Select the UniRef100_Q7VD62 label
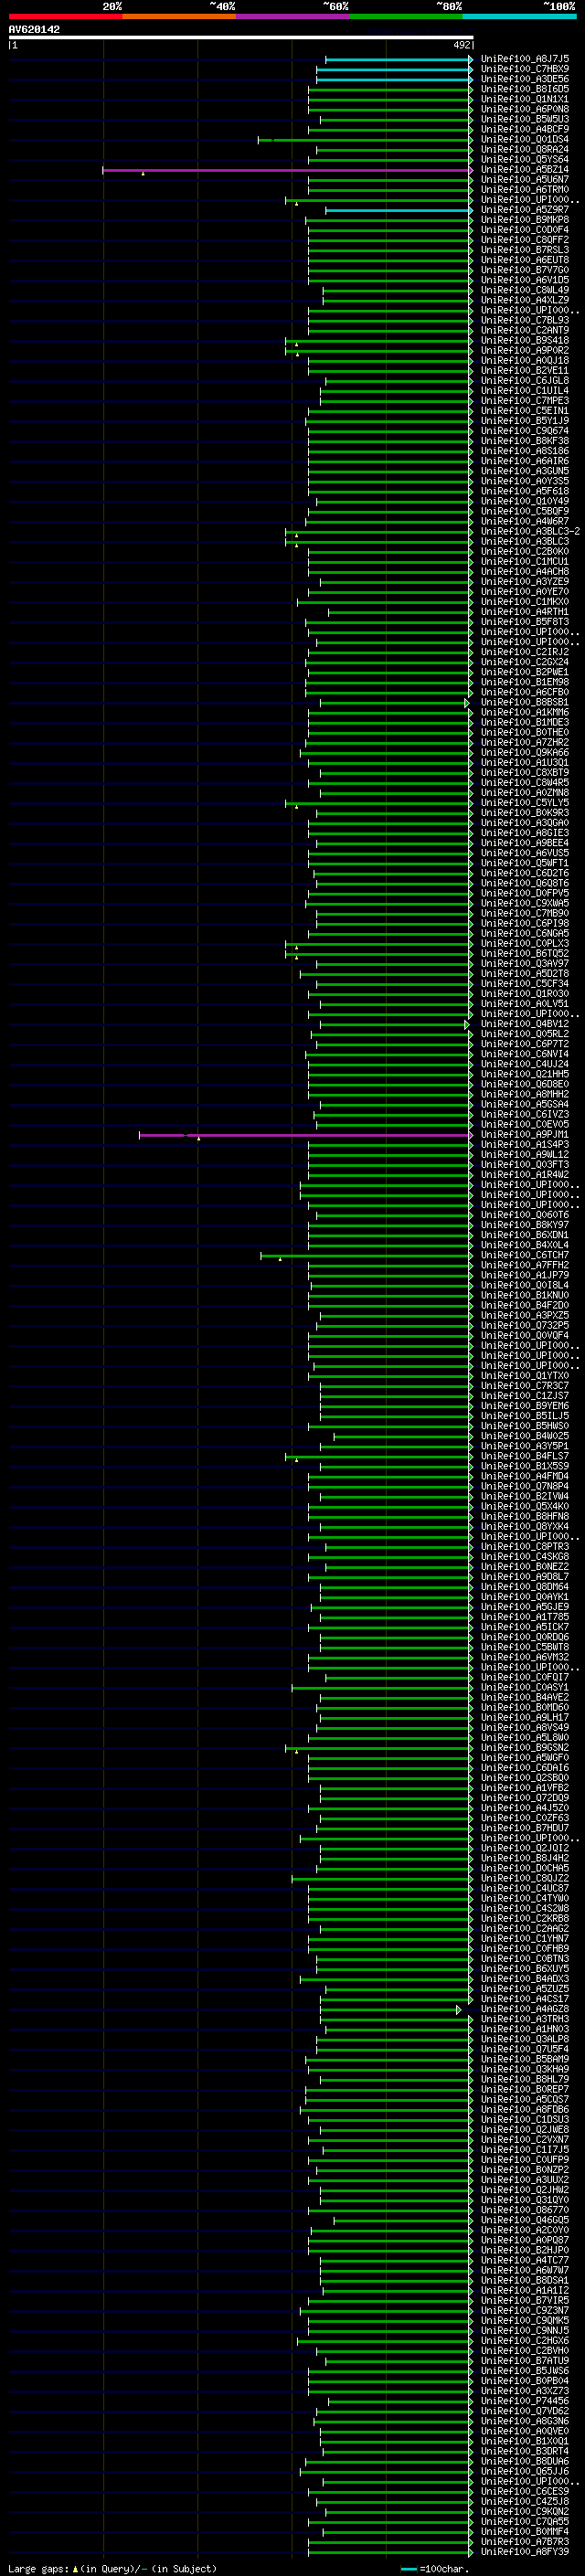585x2576 pixels. [x=525, y=2411]
